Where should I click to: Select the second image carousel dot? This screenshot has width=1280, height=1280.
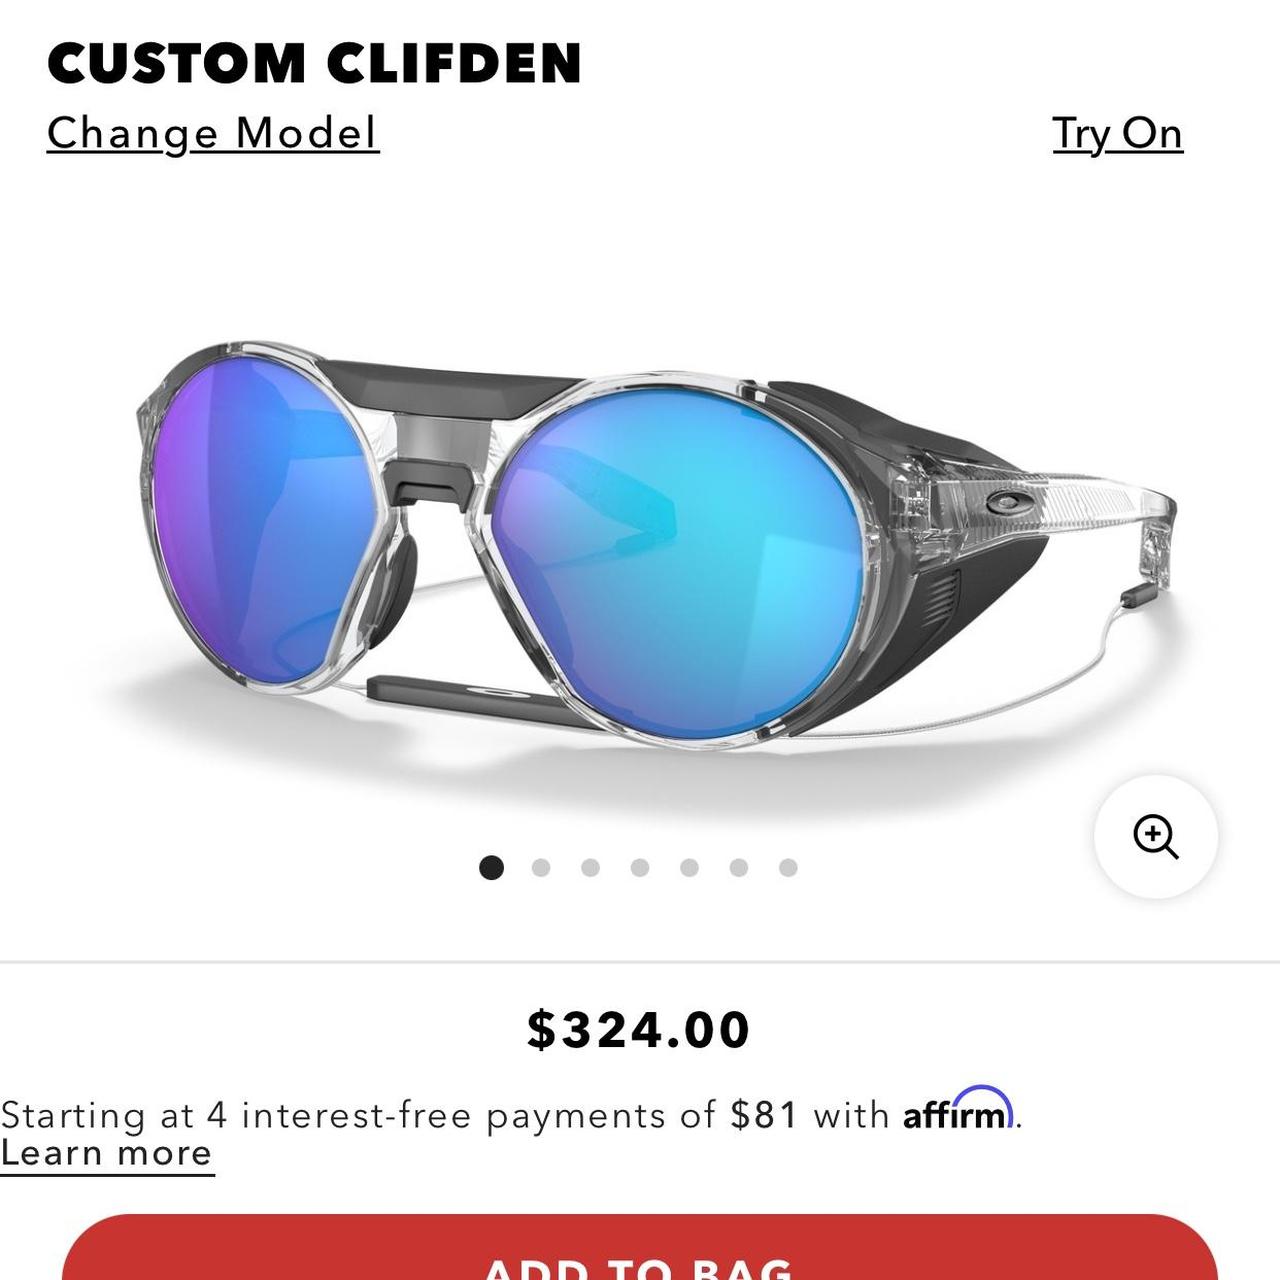pos(541,867)
